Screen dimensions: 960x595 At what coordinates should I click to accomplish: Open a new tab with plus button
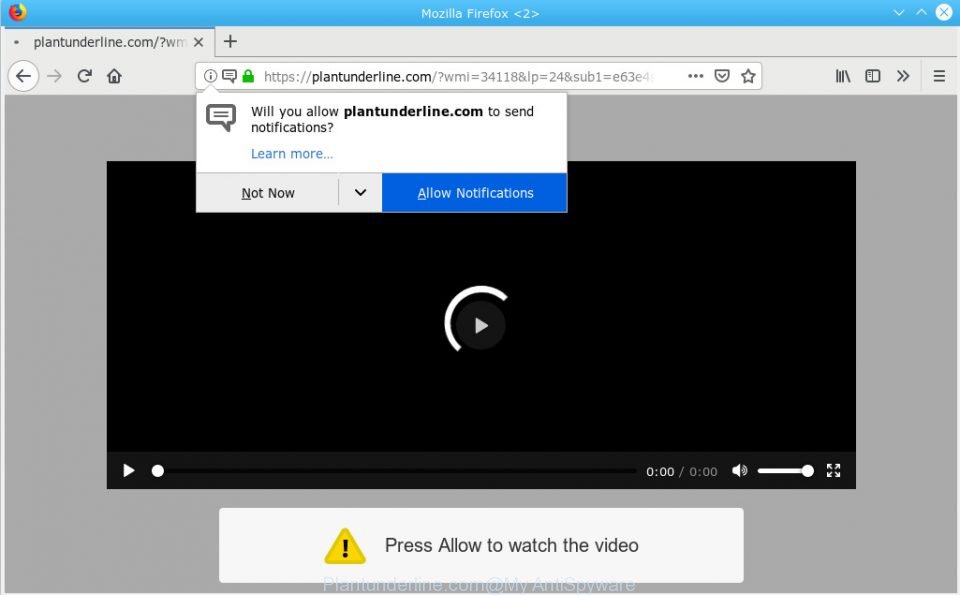pyautogui.click(x=230, y=42)
